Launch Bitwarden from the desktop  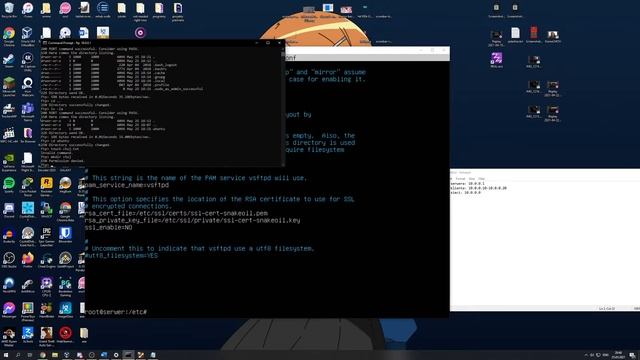click(x=65, y=235)
